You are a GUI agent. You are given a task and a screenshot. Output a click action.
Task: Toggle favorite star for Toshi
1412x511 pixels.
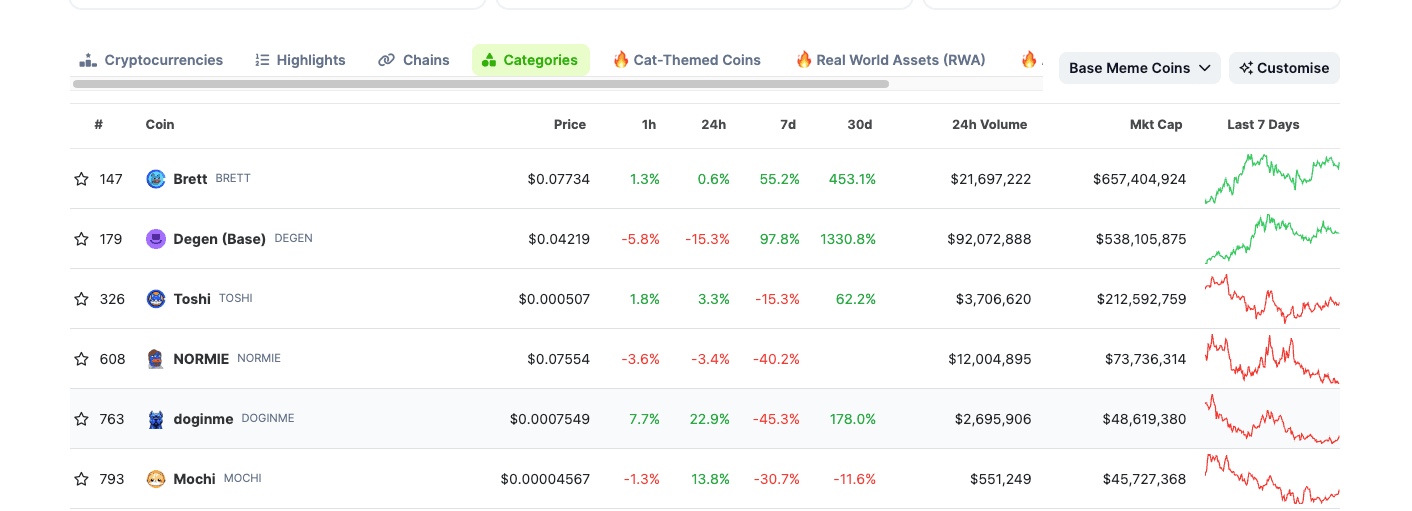pyautogui.click(x=81, y=299)
